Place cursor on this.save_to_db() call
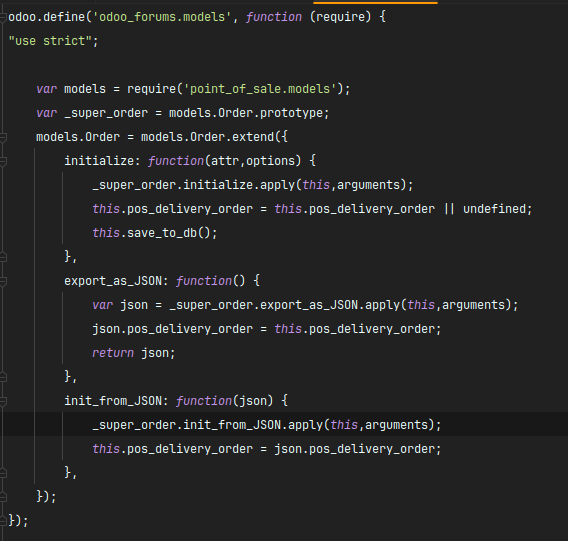 click(155, 233)
